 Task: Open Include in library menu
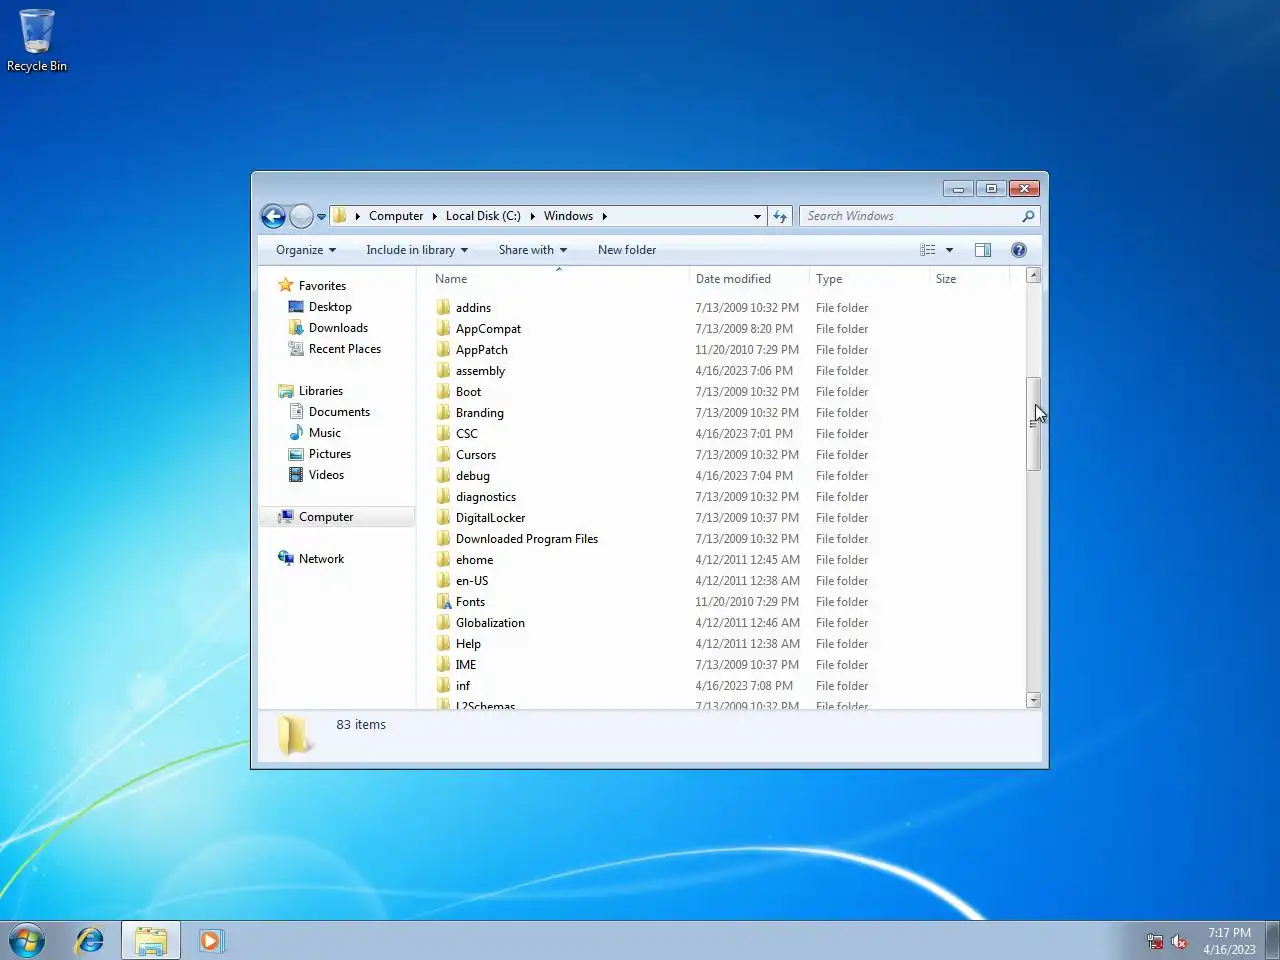(417, 250)
